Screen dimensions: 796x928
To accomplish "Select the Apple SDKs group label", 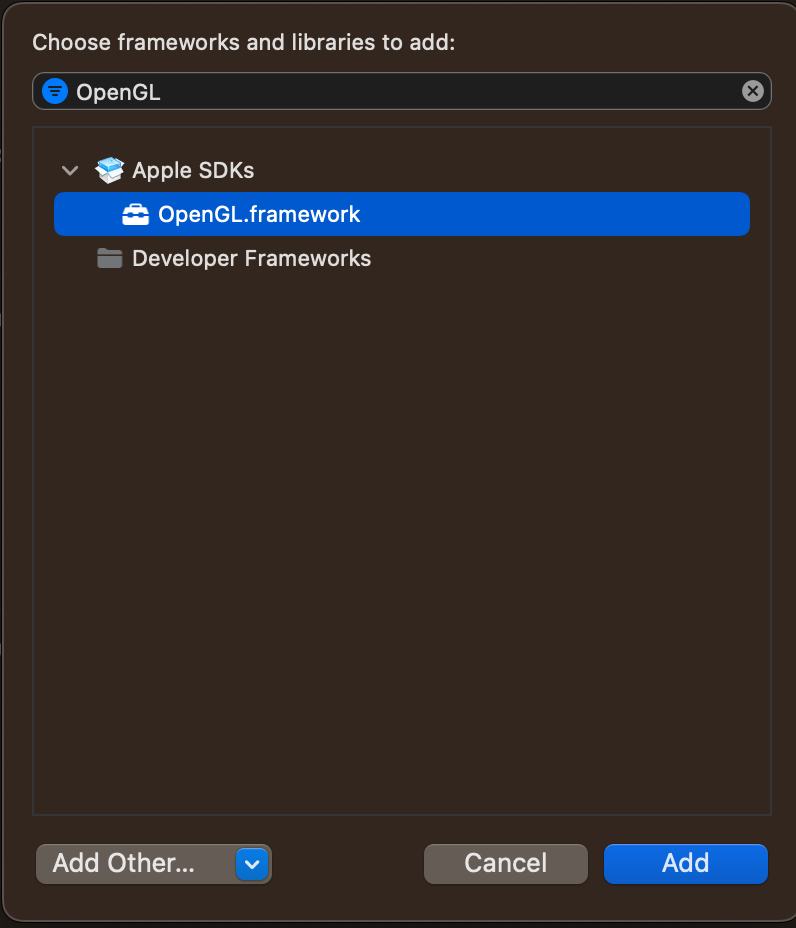I will 193,170.
